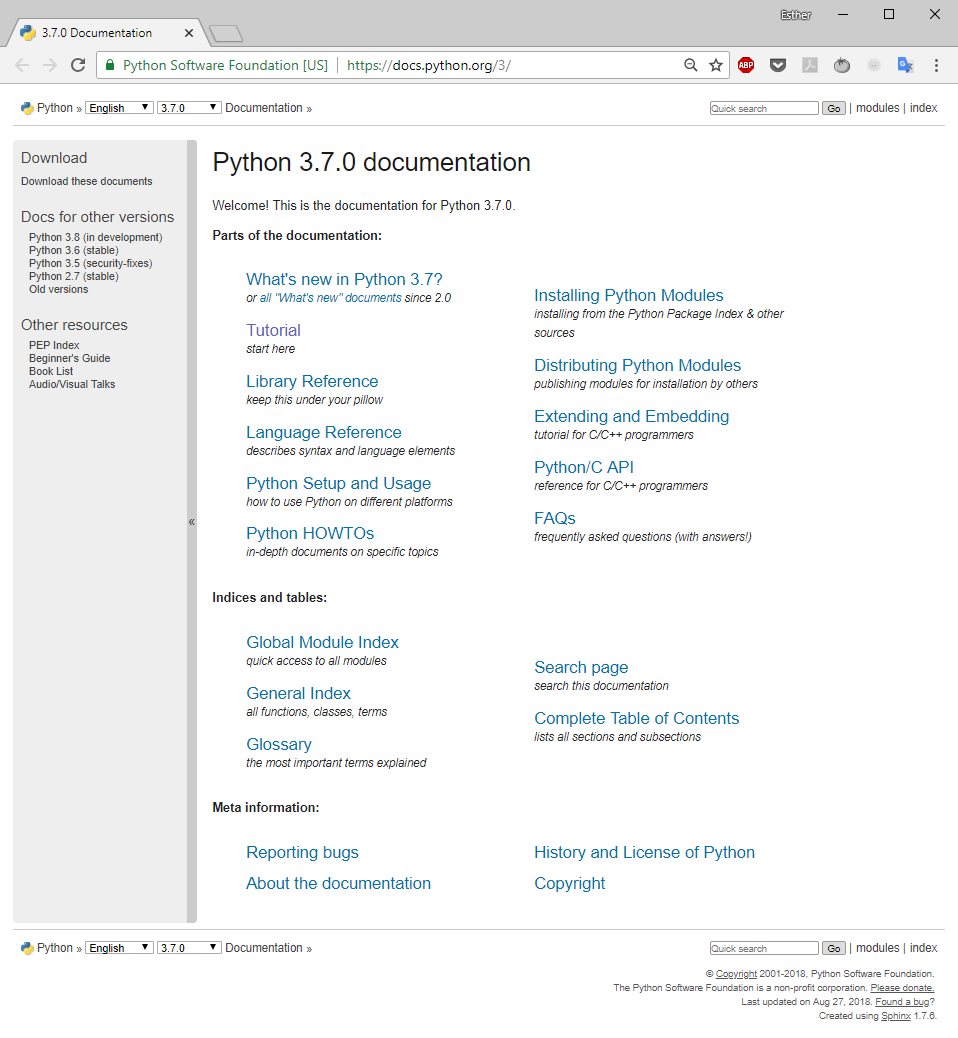Click the address bar URL
The height and width of the screenshot is (1038, 958).
coord(428,65)
